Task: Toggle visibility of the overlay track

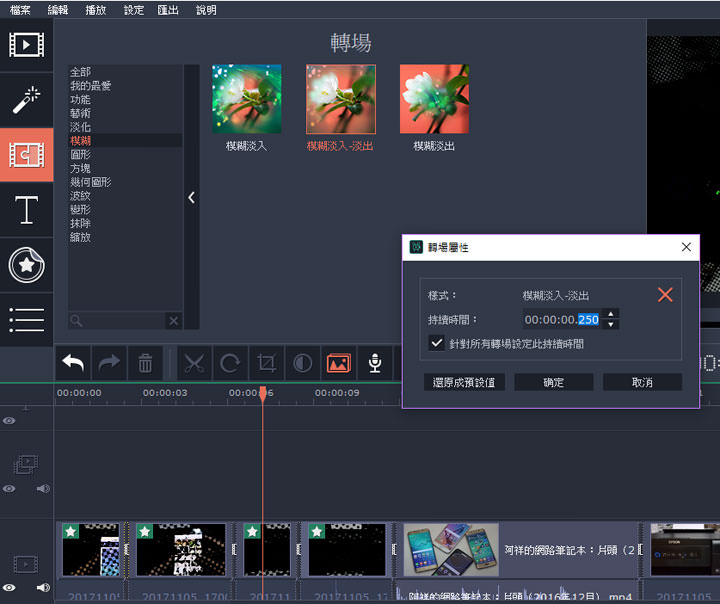Action: 9,489
